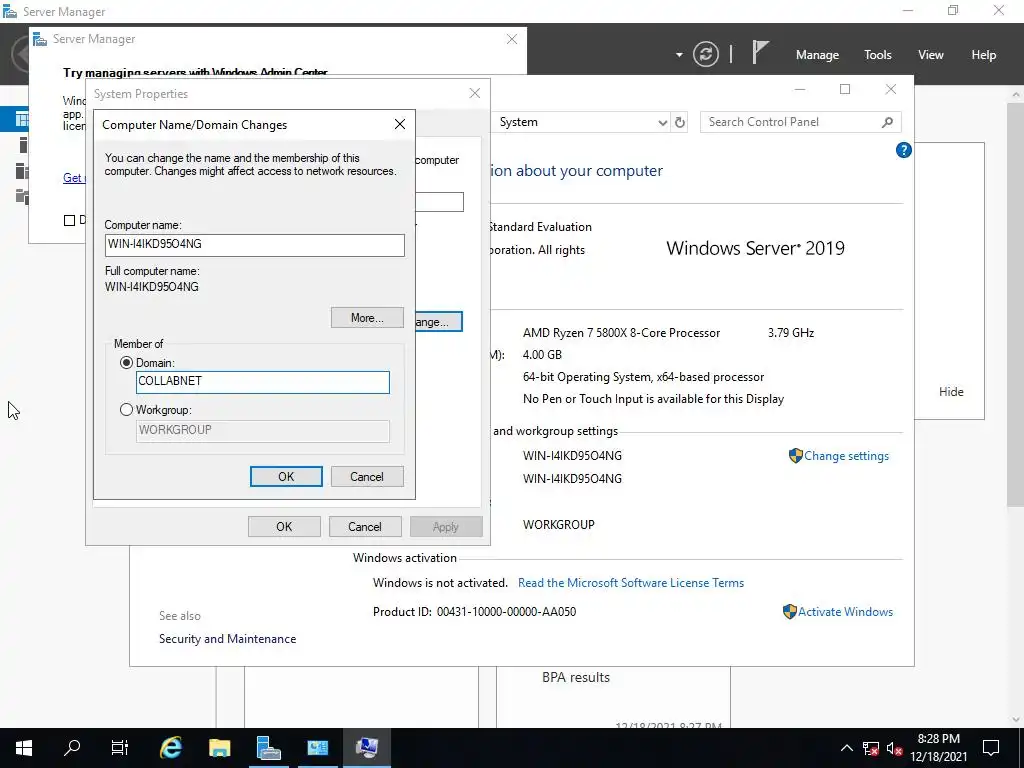Open the dropdown arrow next to refresh in Server Manager
The image size is (1024, 768).
(679, 55)
